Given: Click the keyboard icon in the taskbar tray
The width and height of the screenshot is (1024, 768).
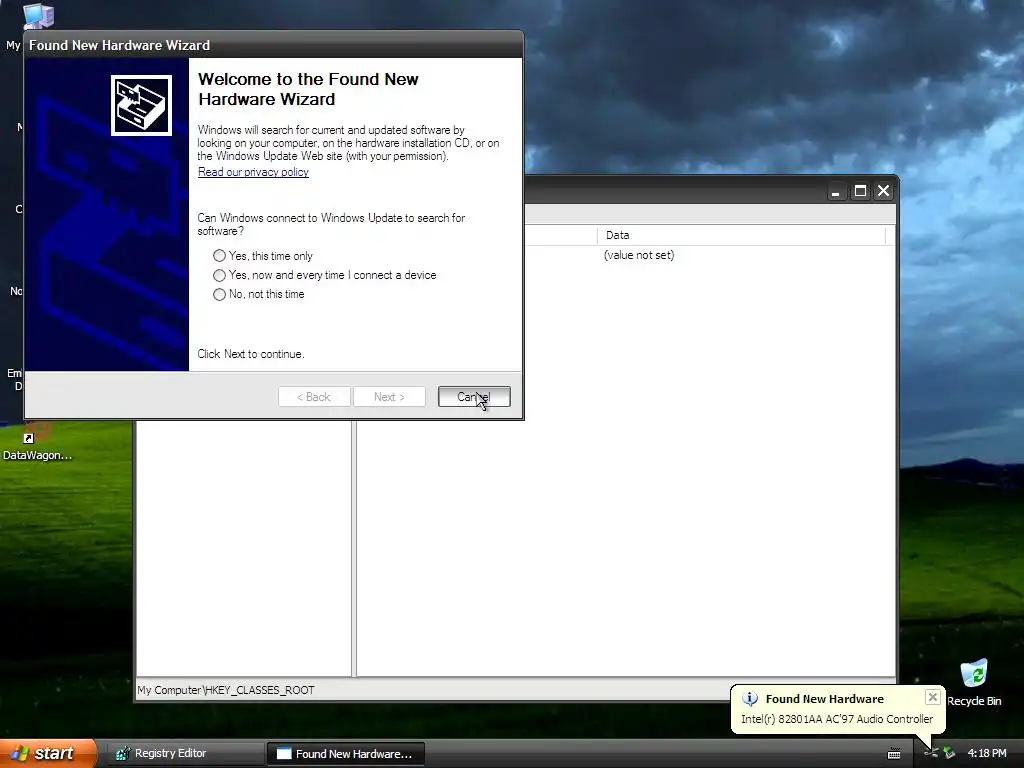Looking at the screenshot, I should (x=894, y=754).
